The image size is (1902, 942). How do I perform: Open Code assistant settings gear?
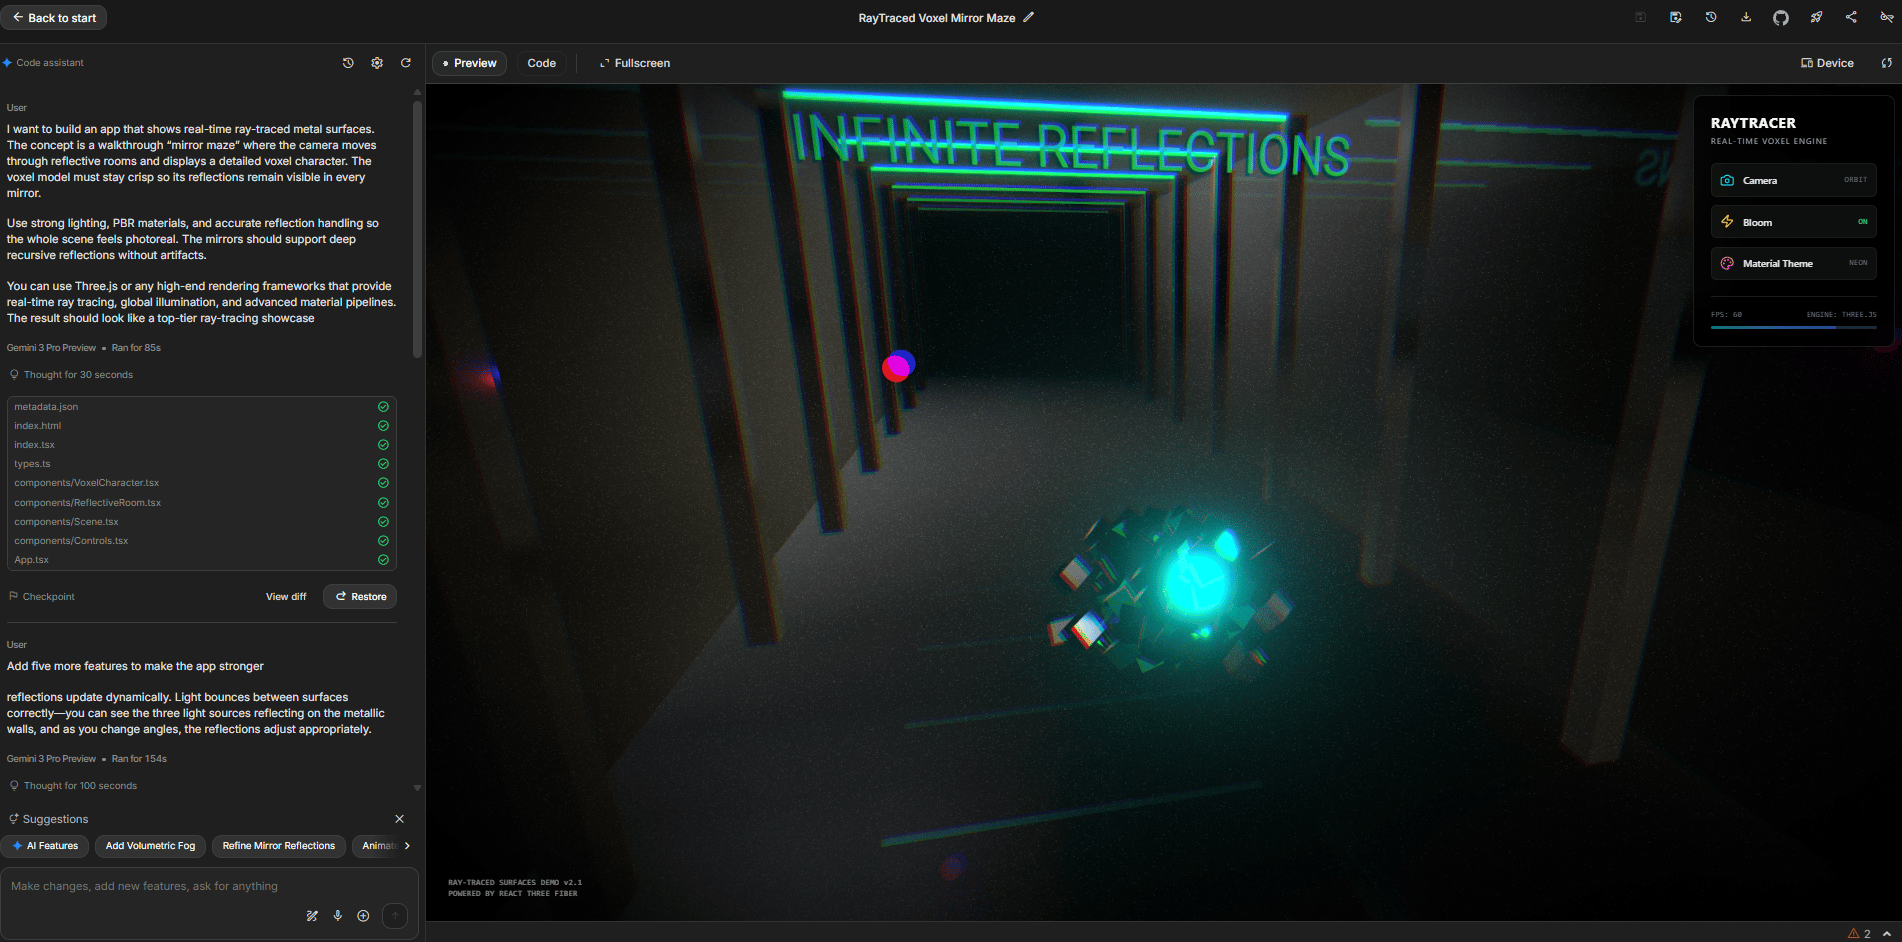click(377, 63)
